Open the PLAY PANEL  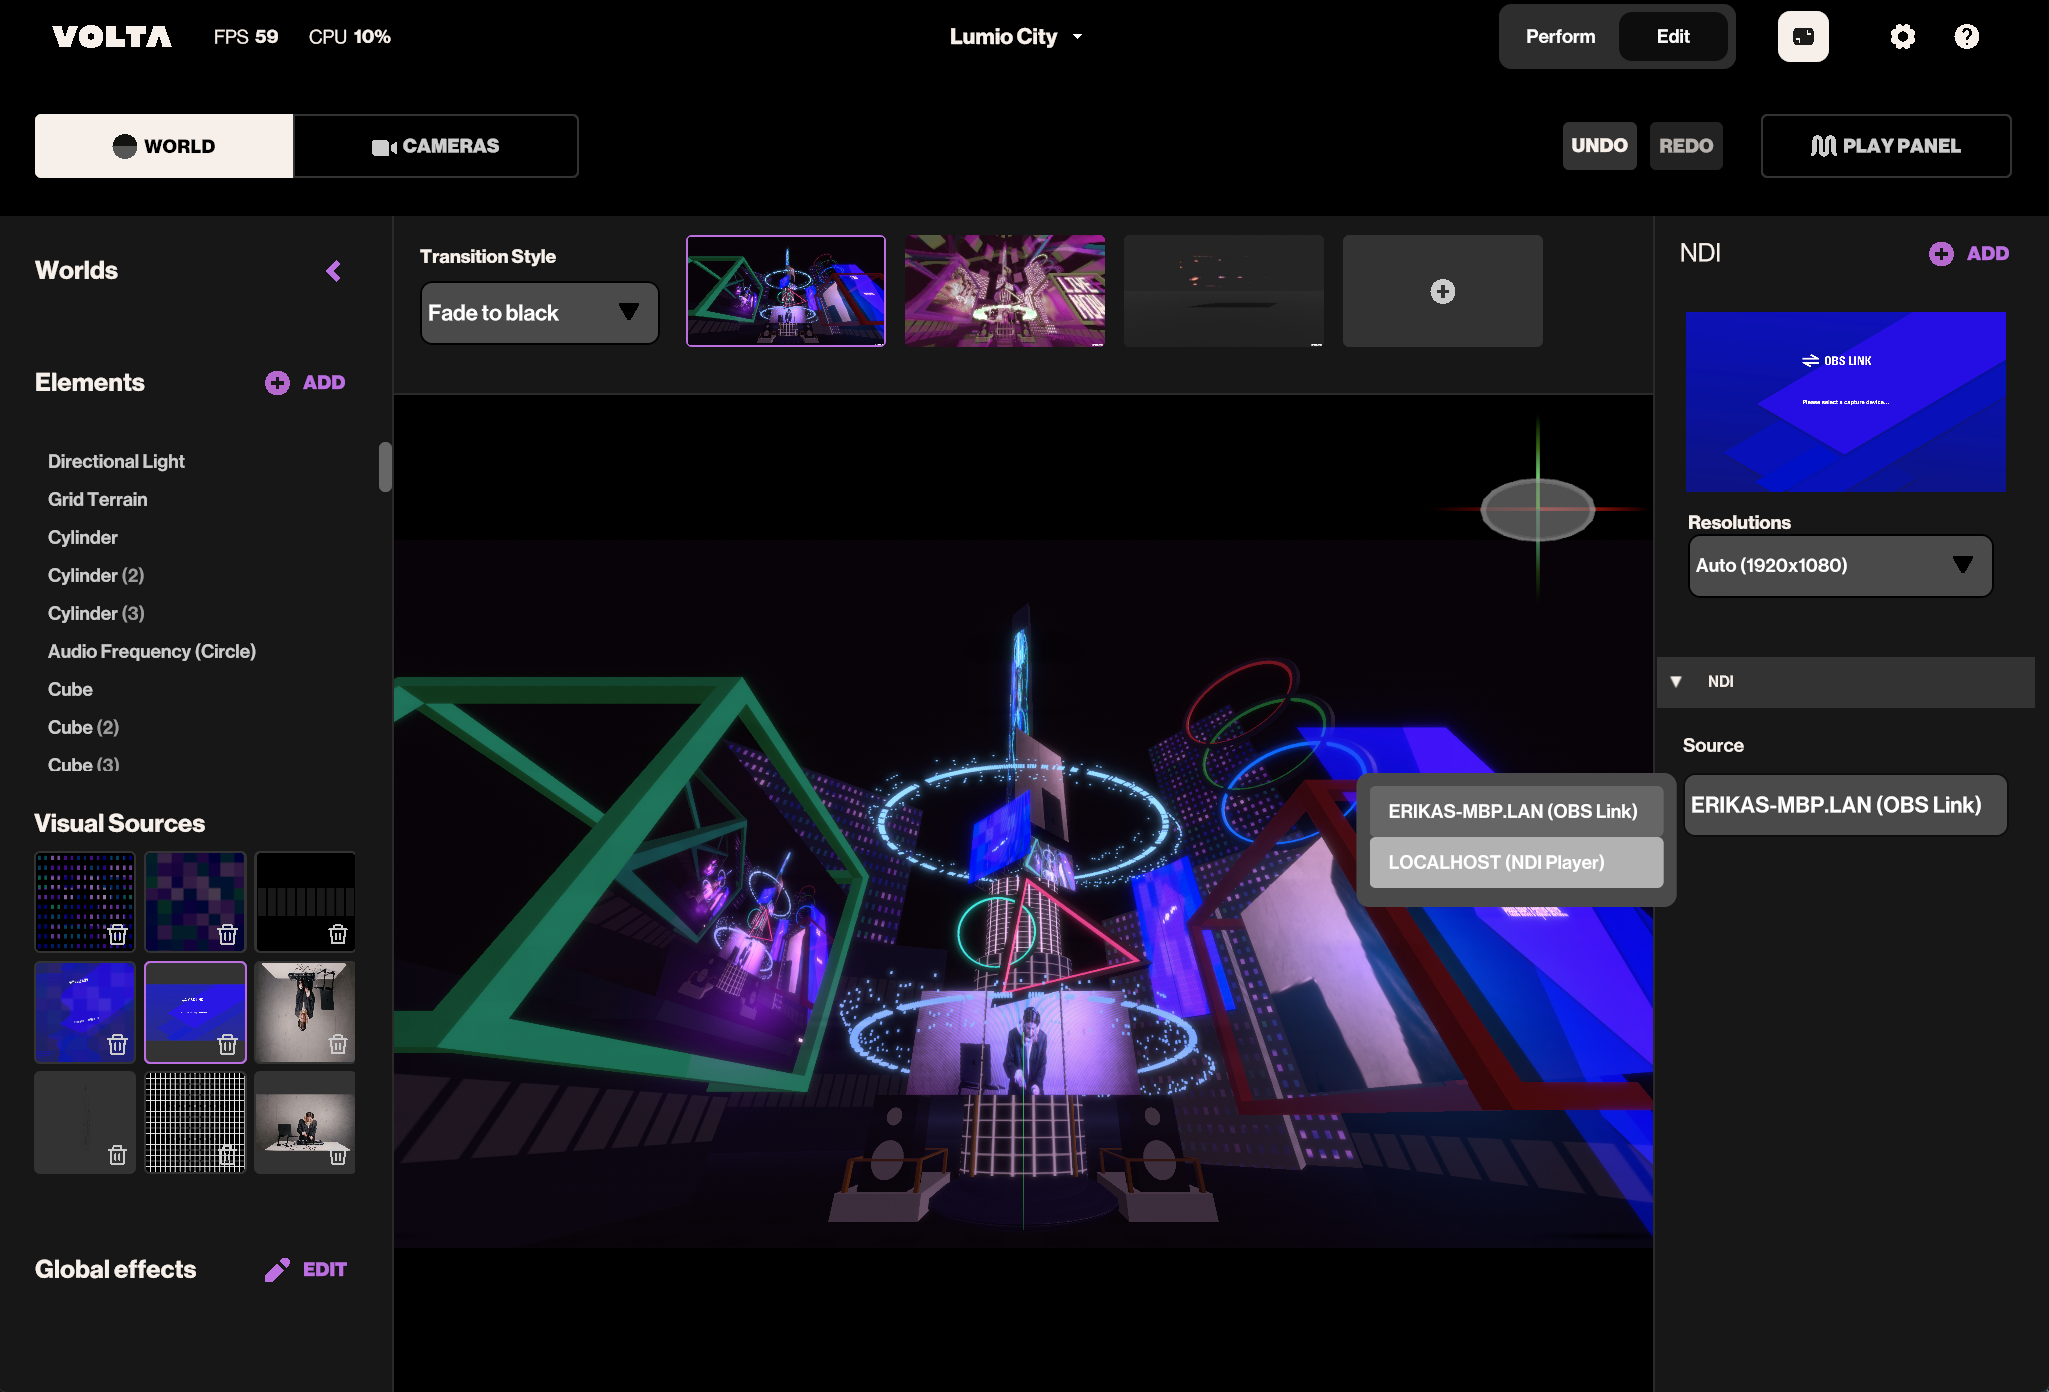click(x=1885, y=146)
